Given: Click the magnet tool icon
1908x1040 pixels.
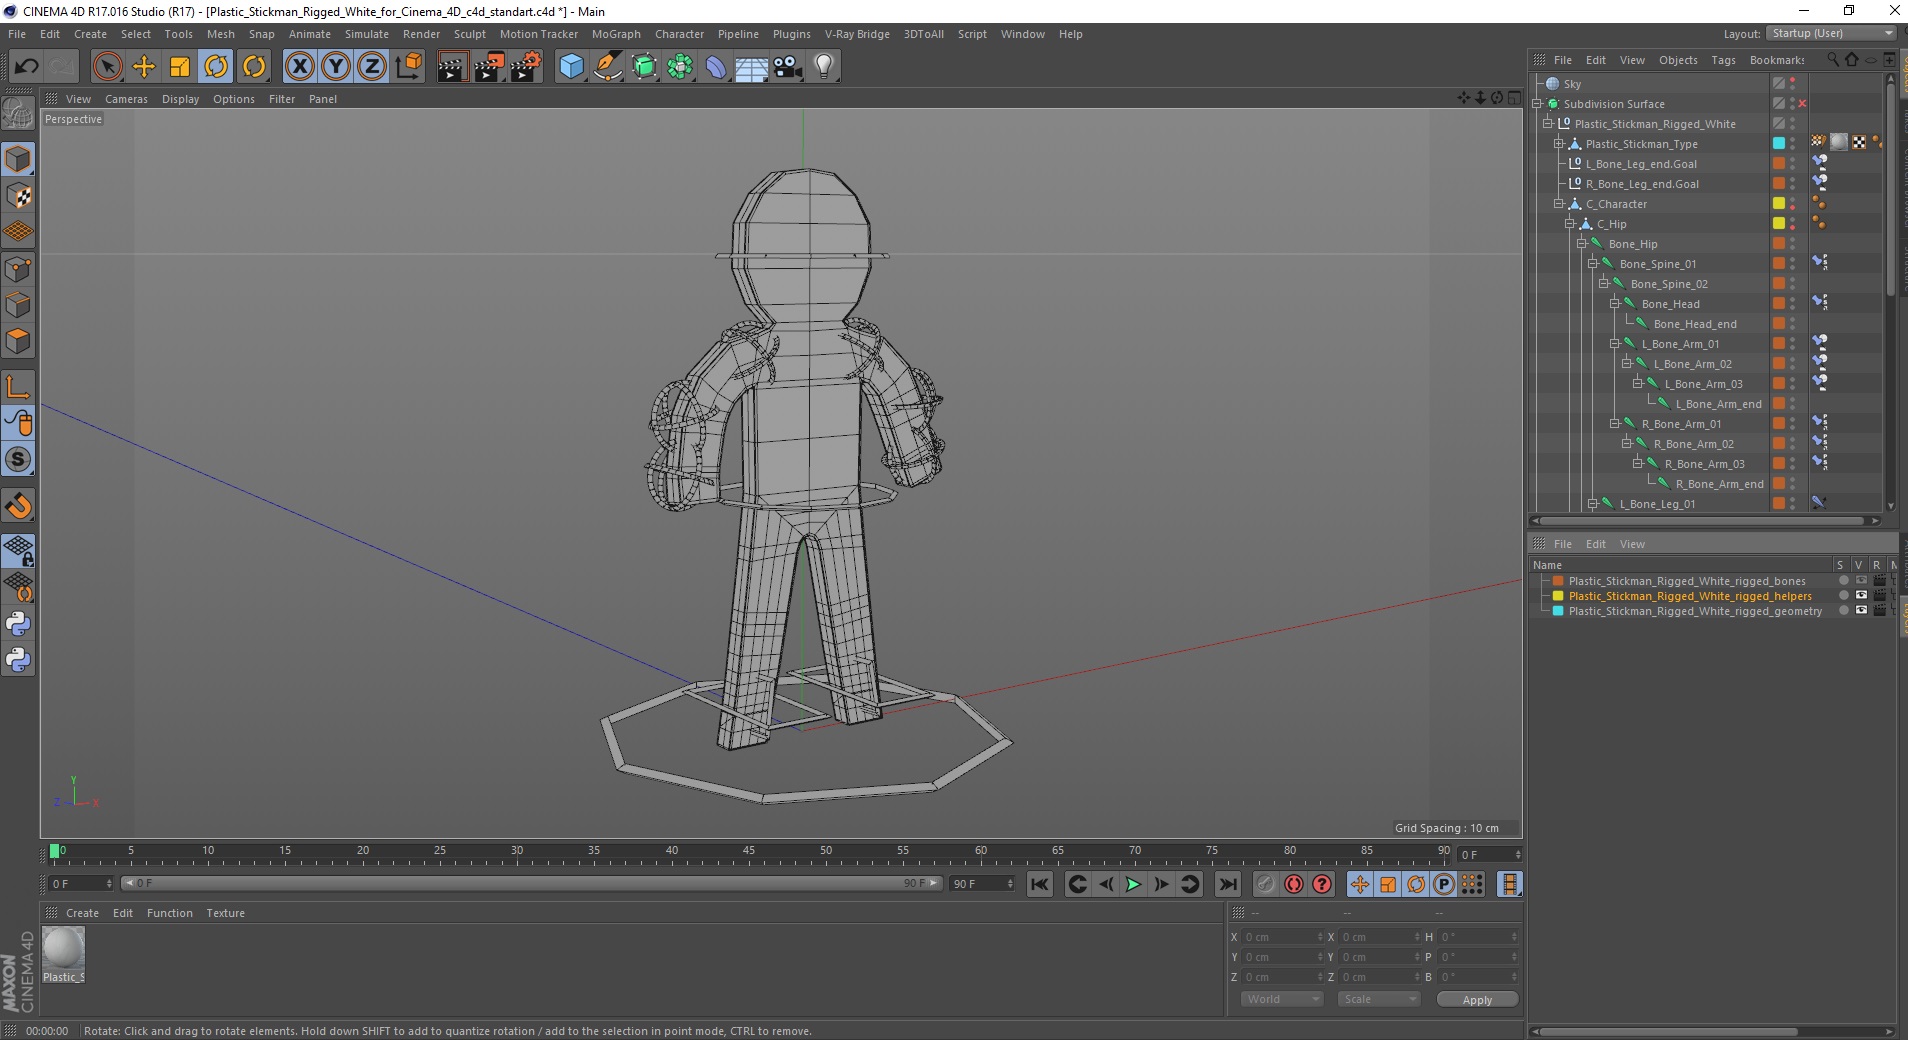Looking at the screenshot, I should coord(18,506).
